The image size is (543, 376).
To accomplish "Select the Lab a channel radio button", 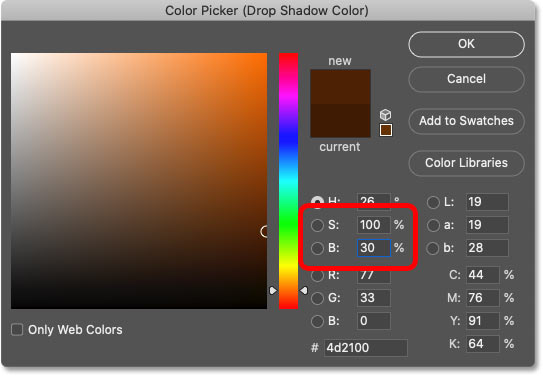I will 433,225.
